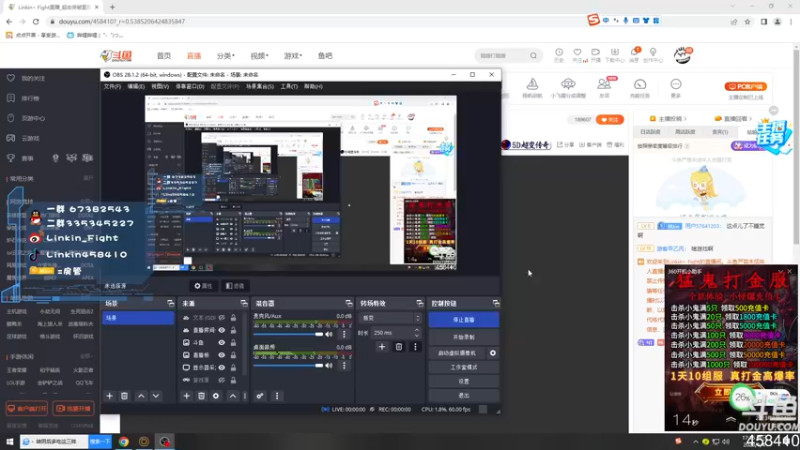Open Douyu user avatar in header
800x450 pixels.
682,55
